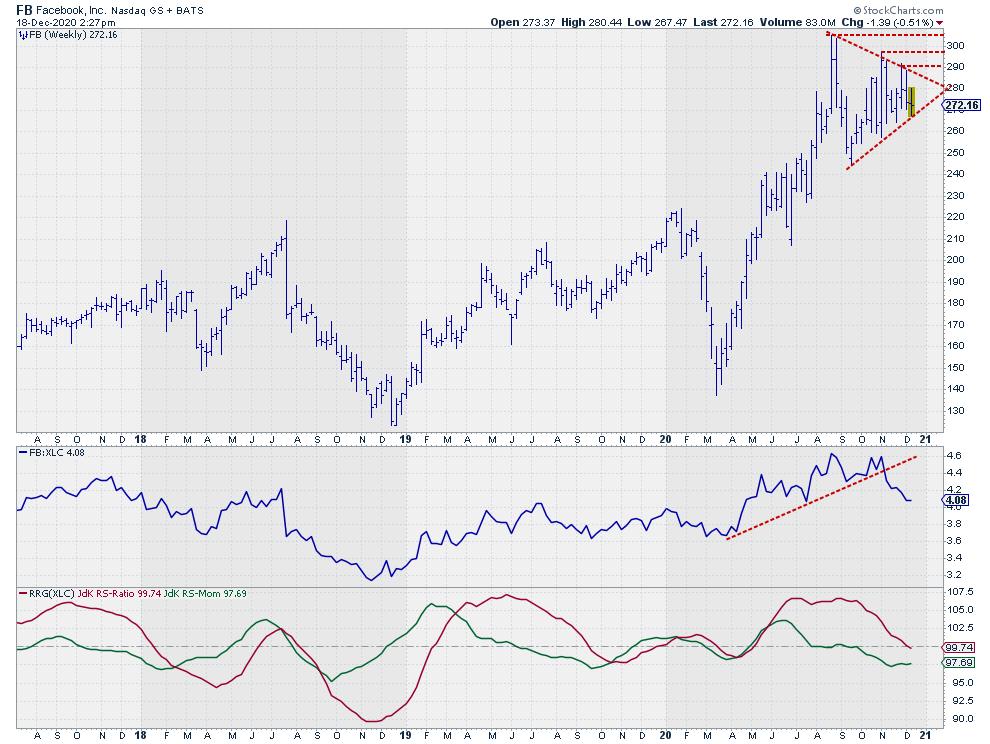
Task: Click the 4.08 FB:XLC value tag
Action: tap(953, 498)
